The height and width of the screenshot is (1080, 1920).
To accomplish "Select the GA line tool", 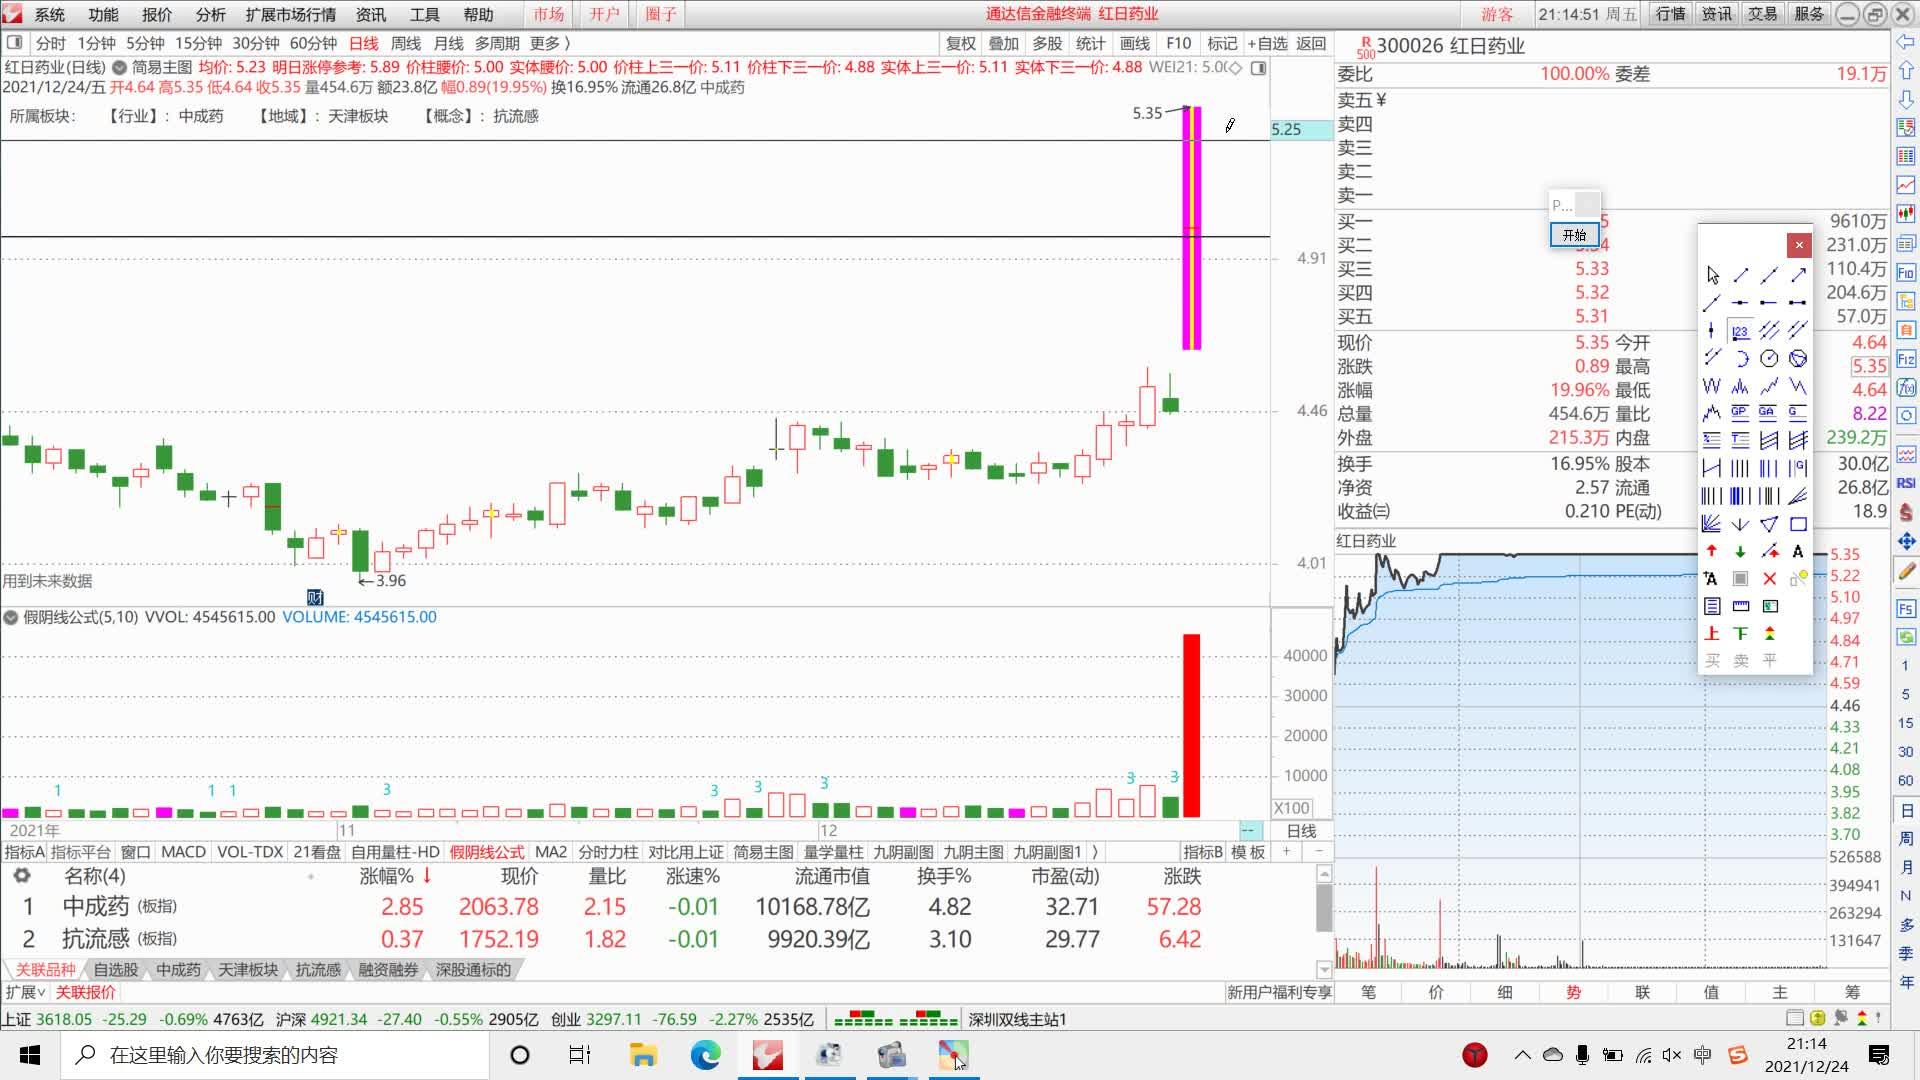I will click(x=1769, y=412).
